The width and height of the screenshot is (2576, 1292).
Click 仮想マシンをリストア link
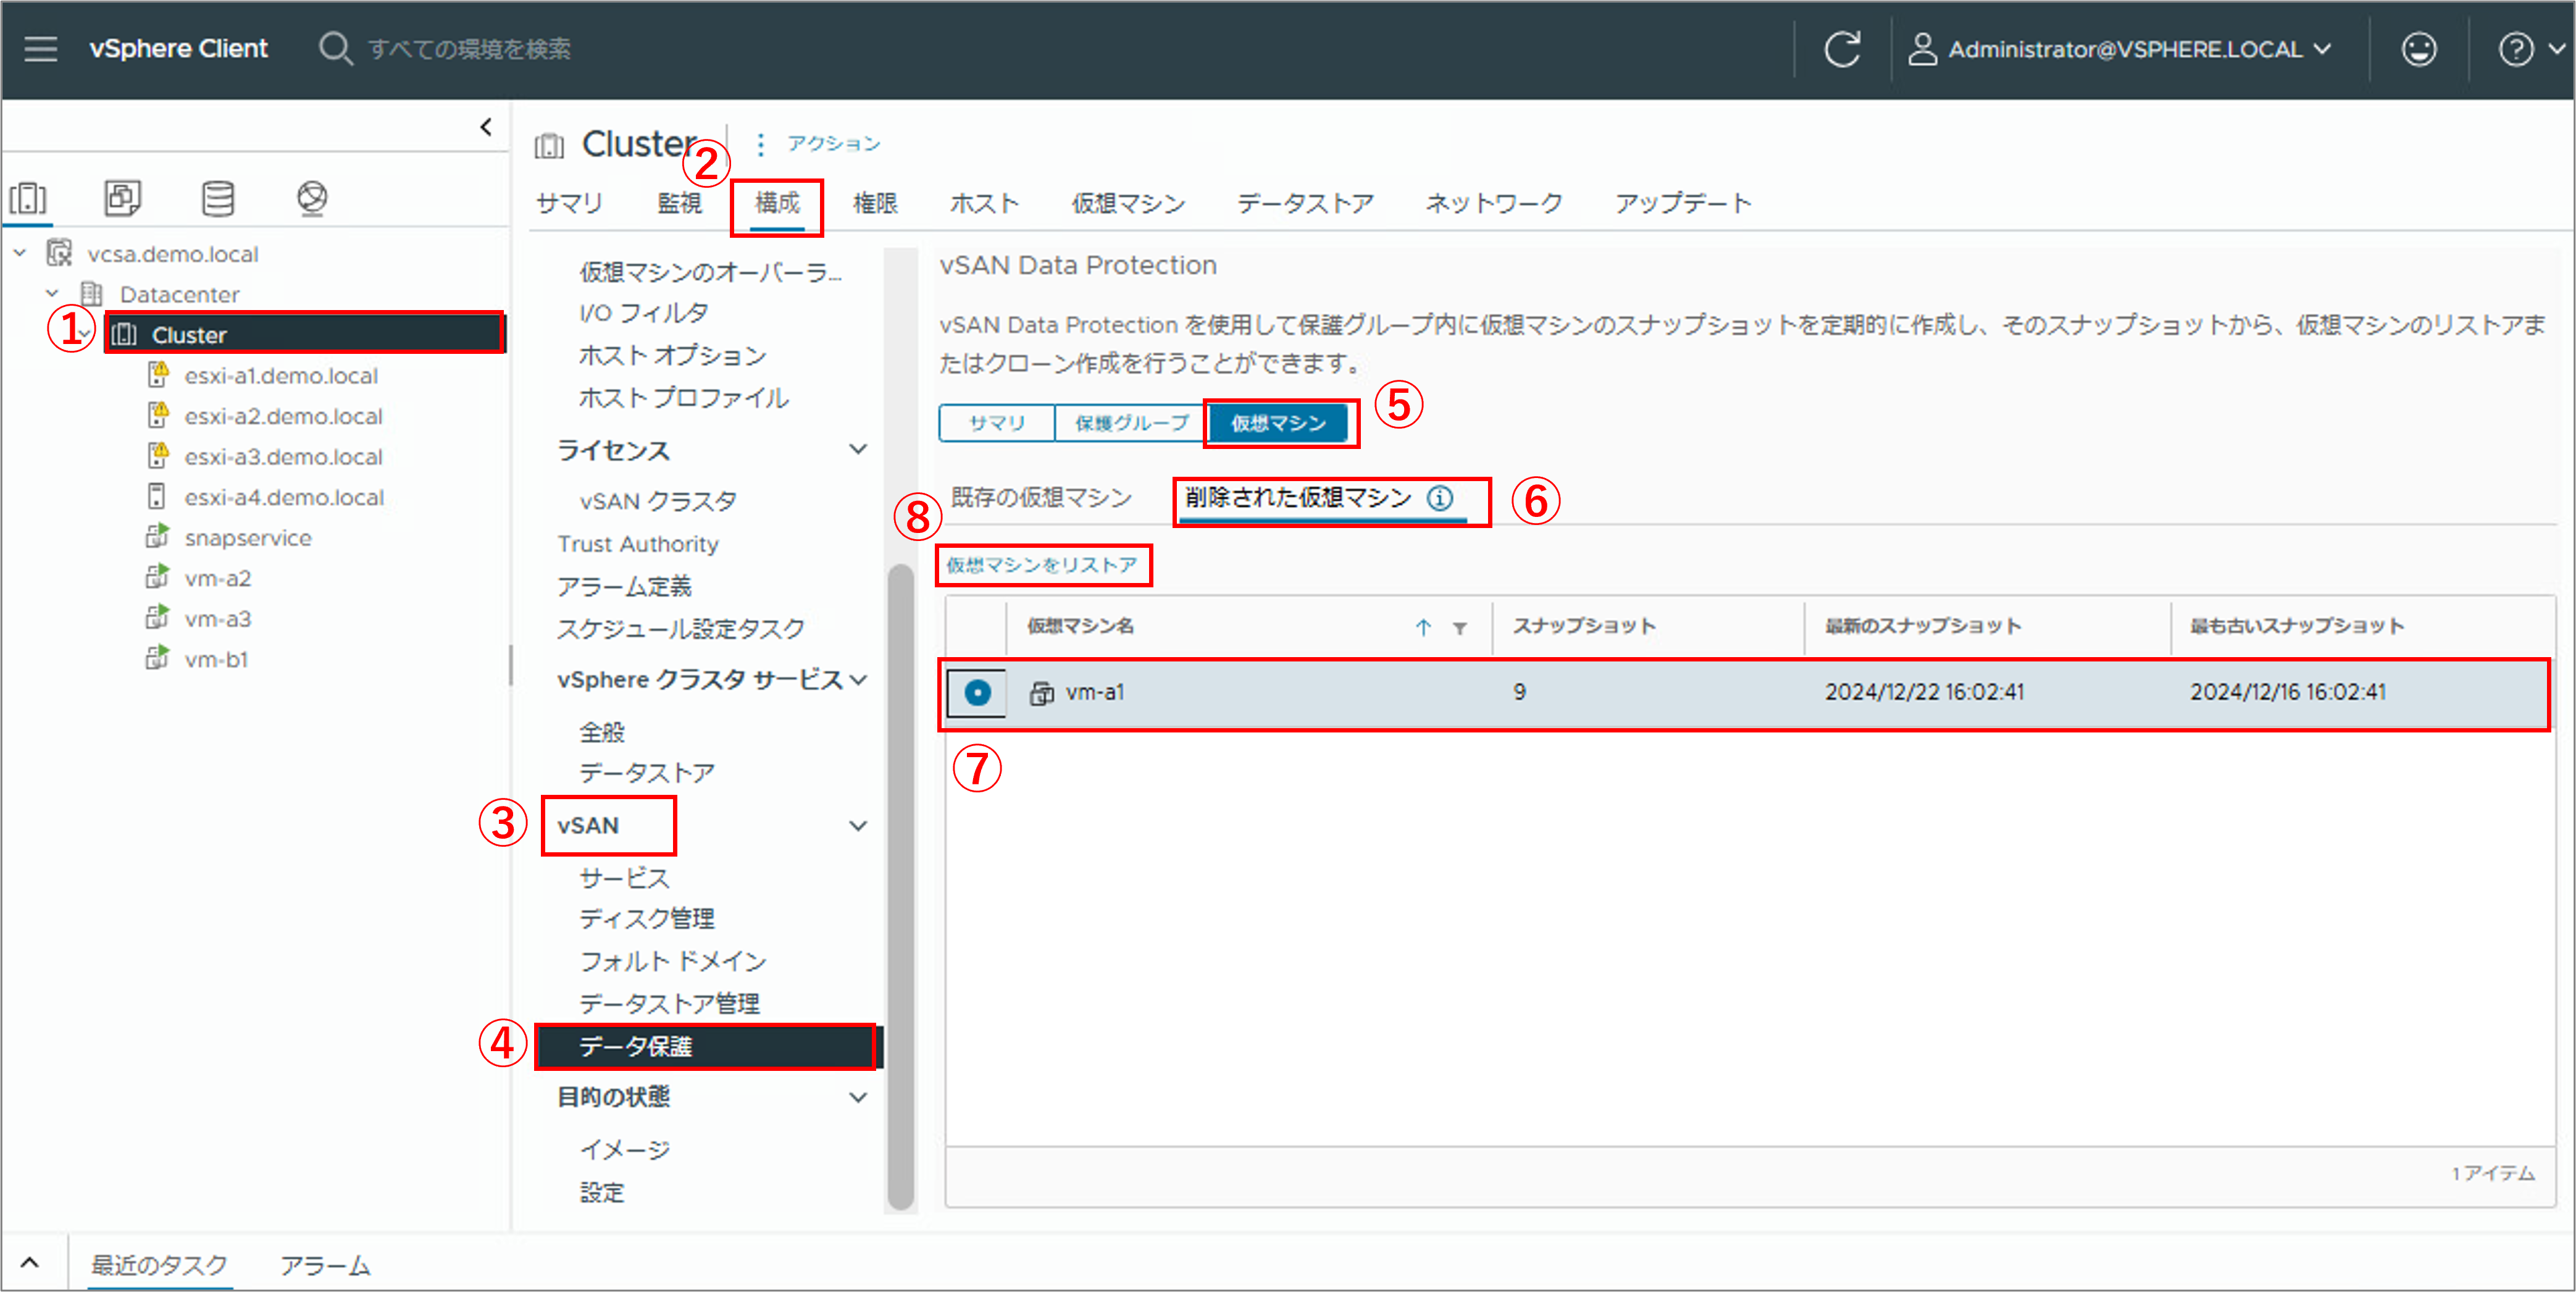1042,565
